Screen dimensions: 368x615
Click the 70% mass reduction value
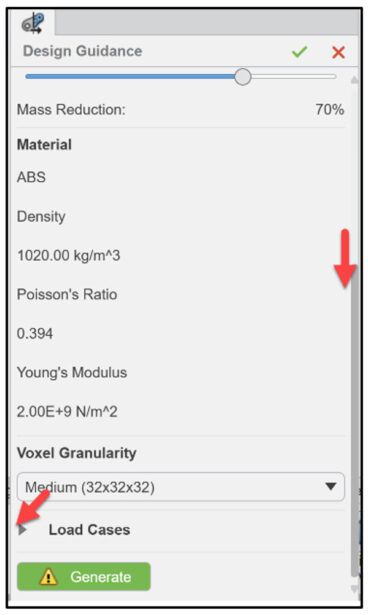[330, 109]
